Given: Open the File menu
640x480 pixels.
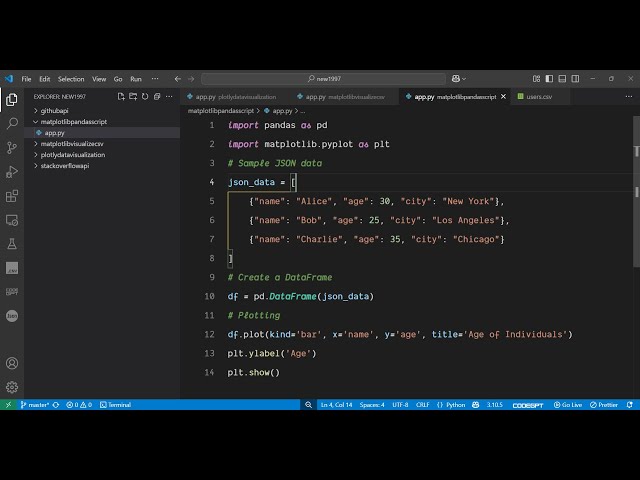Looking at the screenshot, I should (27, 79).
